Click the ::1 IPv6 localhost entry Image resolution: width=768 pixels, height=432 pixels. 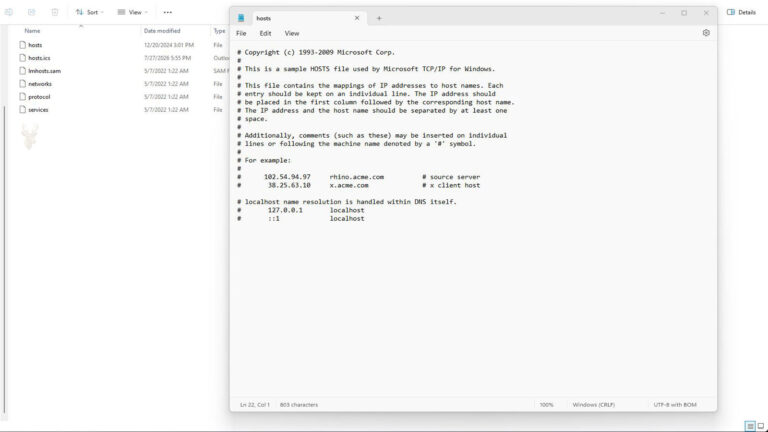(x=273, y=218)
